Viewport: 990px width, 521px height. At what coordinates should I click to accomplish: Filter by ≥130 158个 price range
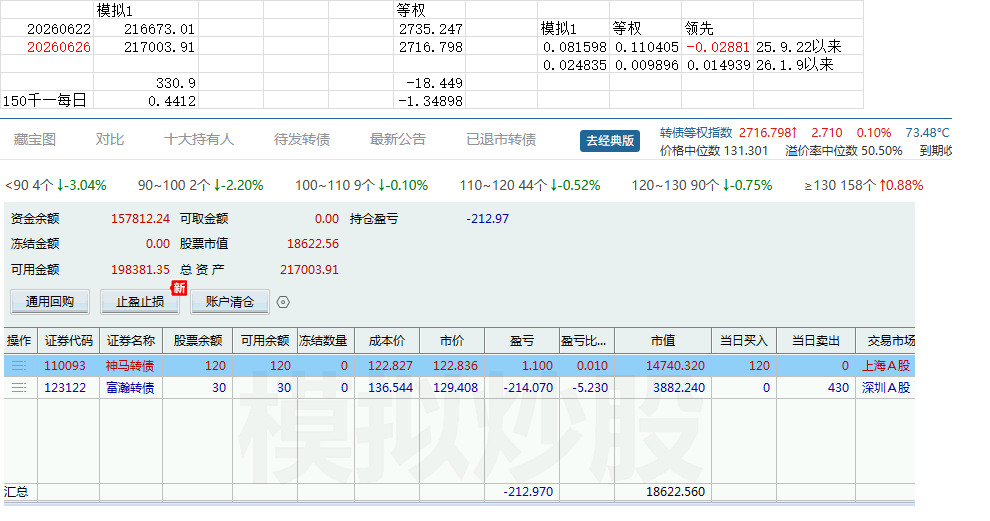tap(864, 186)
